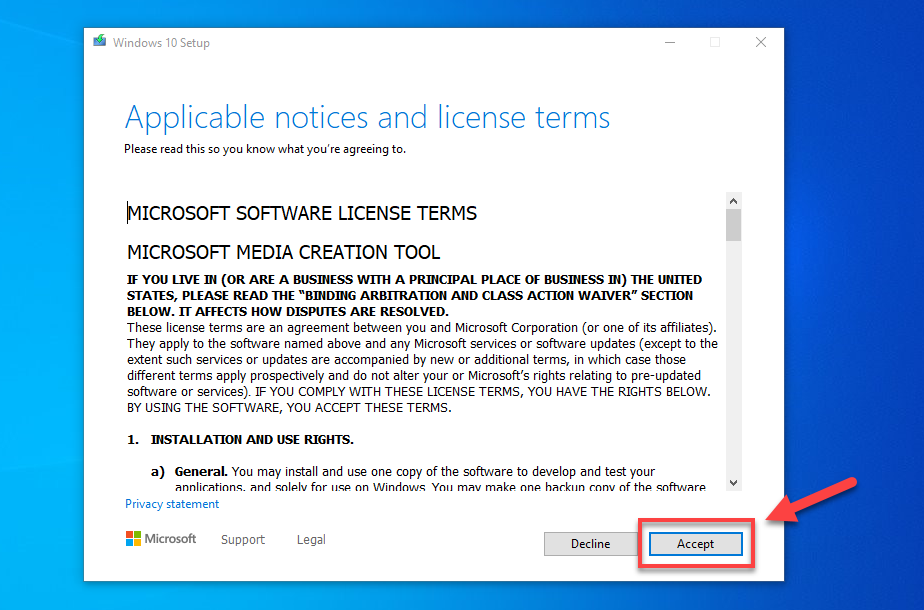Minimize the Windows 10 Setup window

(x=670, y=42)
